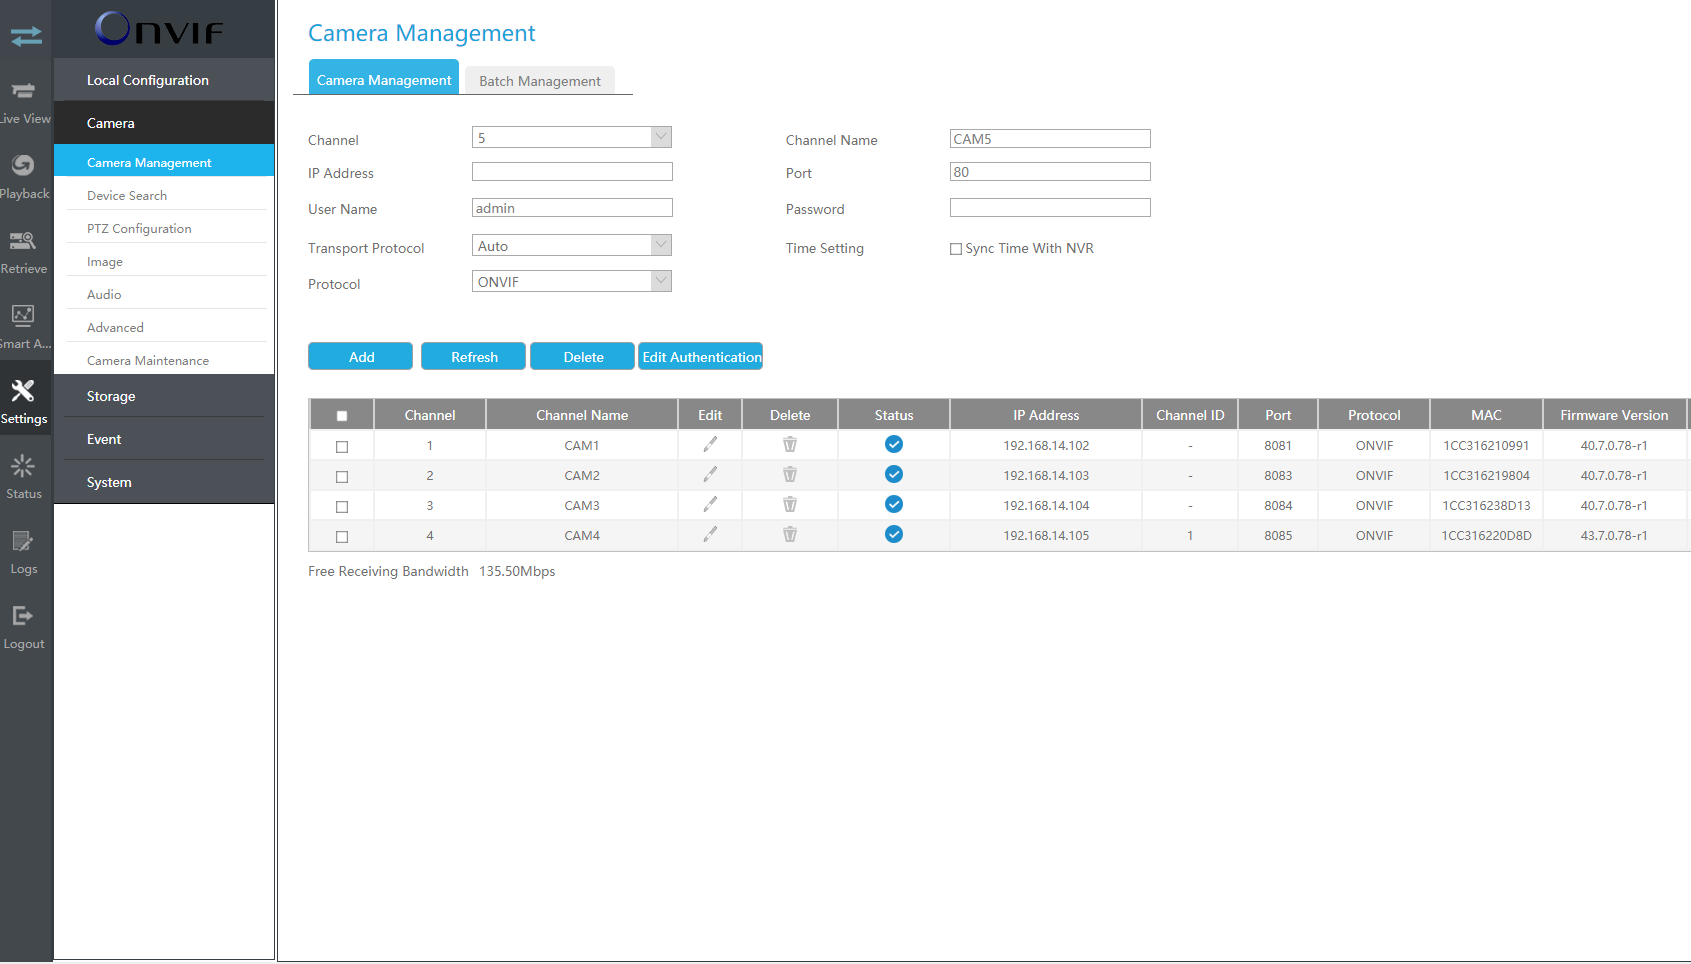The height and width of the screenshot is (964, 1691).
Task: Delete CAM3 using its trash icon
Action: [790, 504]
